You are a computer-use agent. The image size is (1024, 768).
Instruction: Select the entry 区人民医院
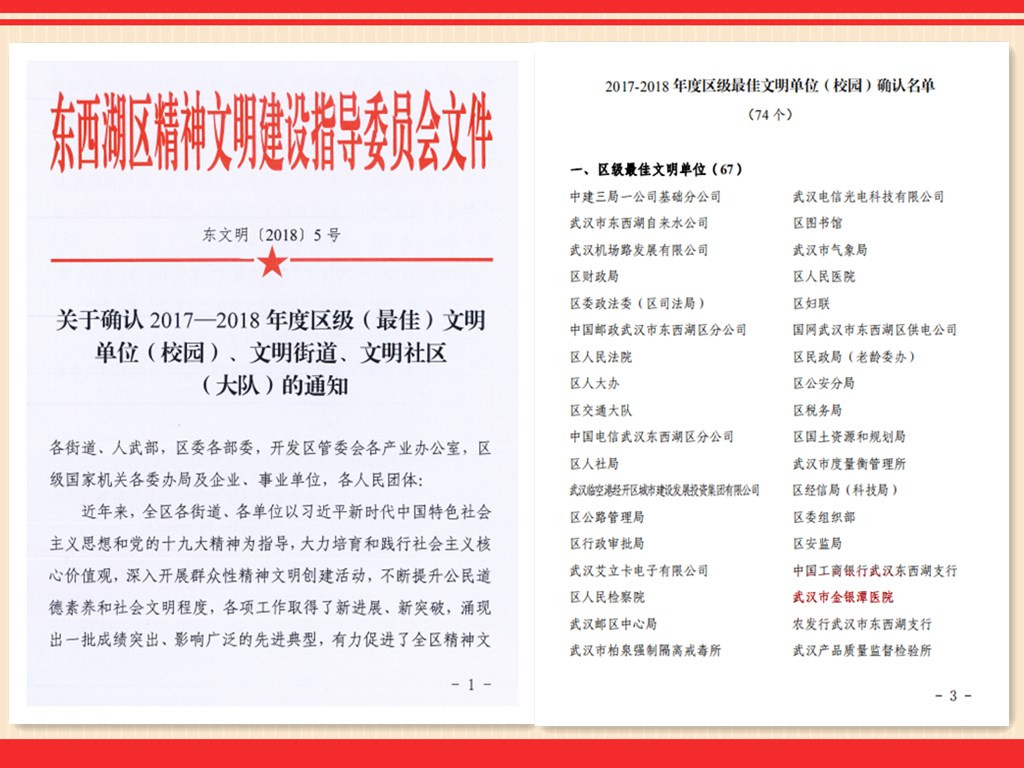tap(823, 277)
